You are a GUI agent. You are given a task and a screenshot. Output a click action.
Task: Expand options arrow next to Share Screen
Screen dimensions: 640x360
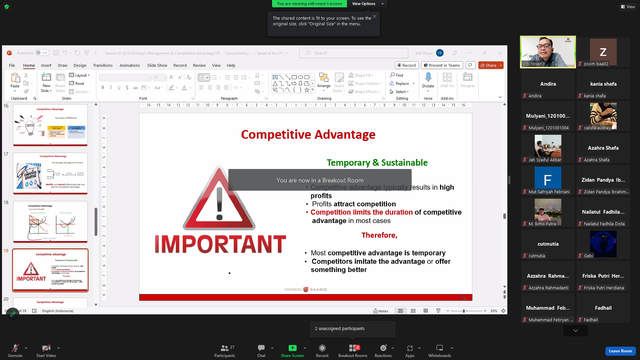(305, 348)
